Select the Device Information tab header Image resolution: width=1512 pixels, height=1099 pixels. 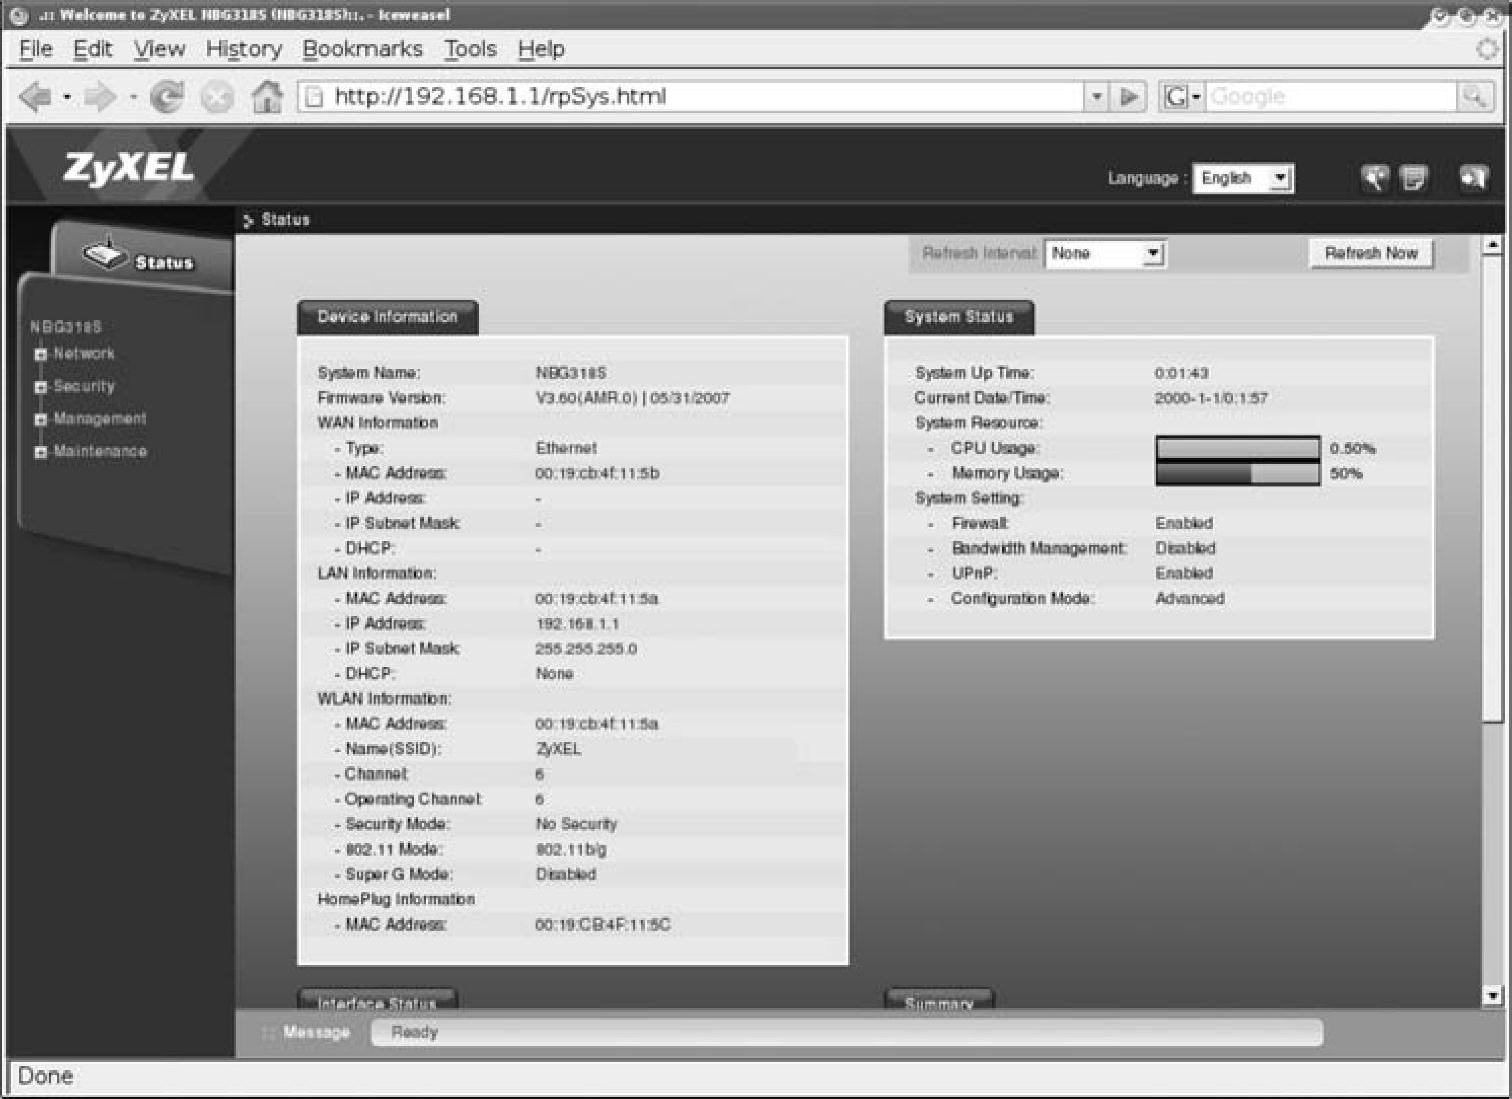(x=388, y=317)
